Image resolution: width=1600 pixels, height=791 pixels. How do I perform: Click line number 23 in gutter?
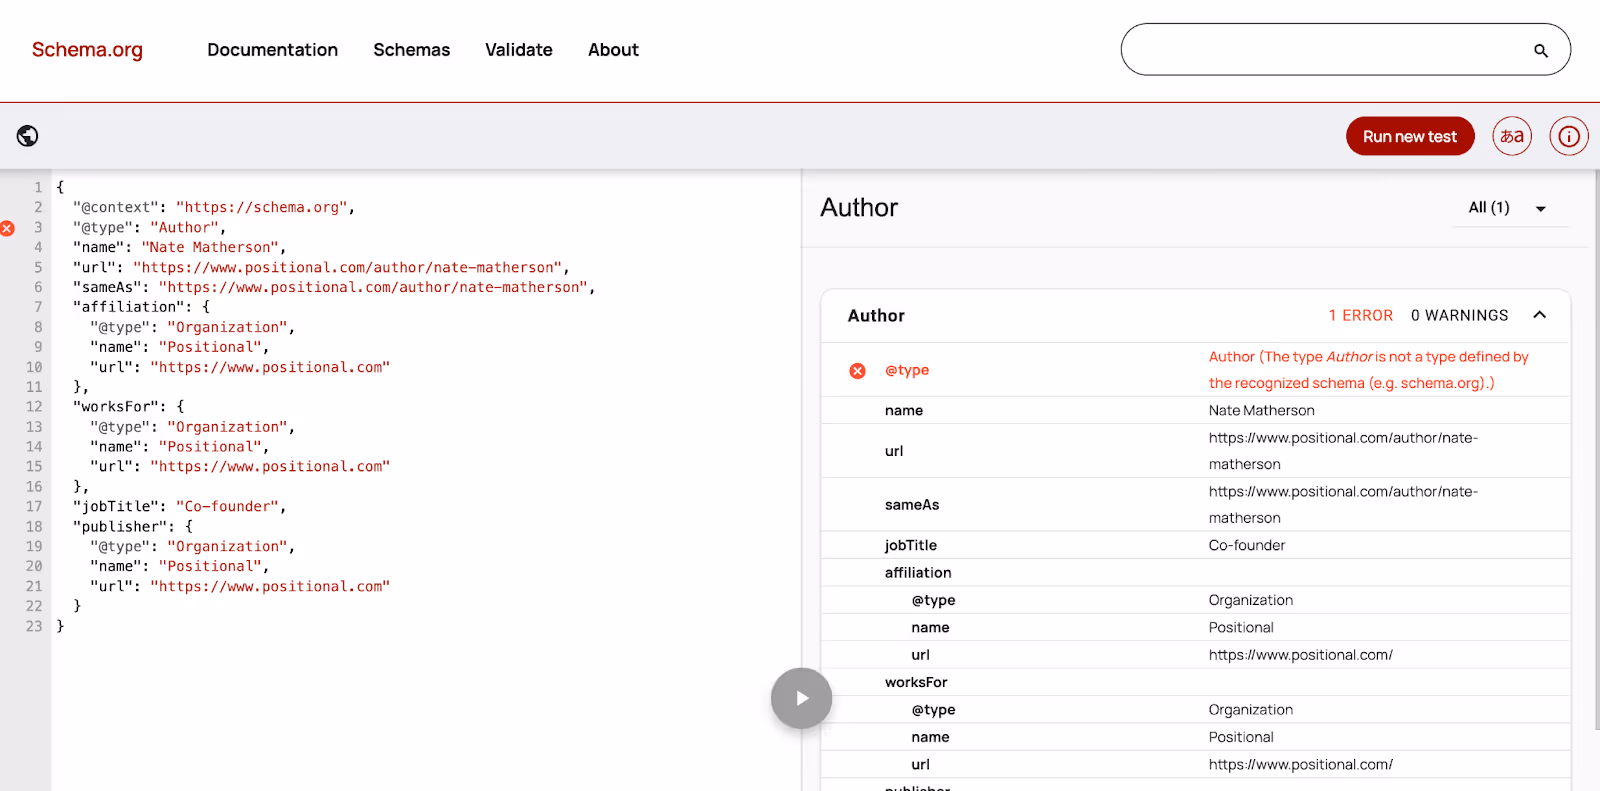click(x=34, y=626)
